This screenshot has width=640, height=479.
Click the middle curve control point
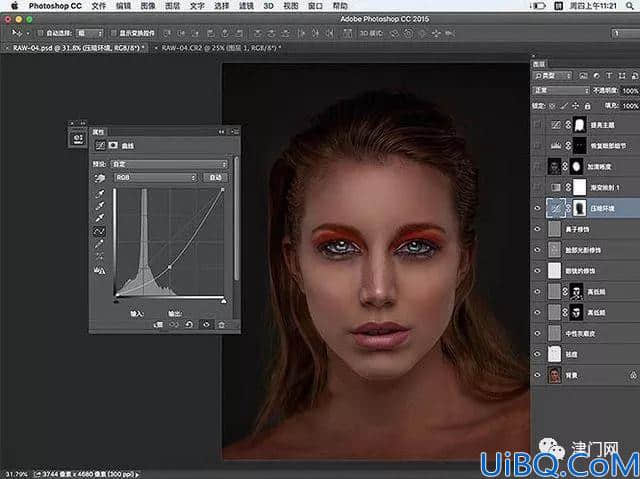(169, 267)
